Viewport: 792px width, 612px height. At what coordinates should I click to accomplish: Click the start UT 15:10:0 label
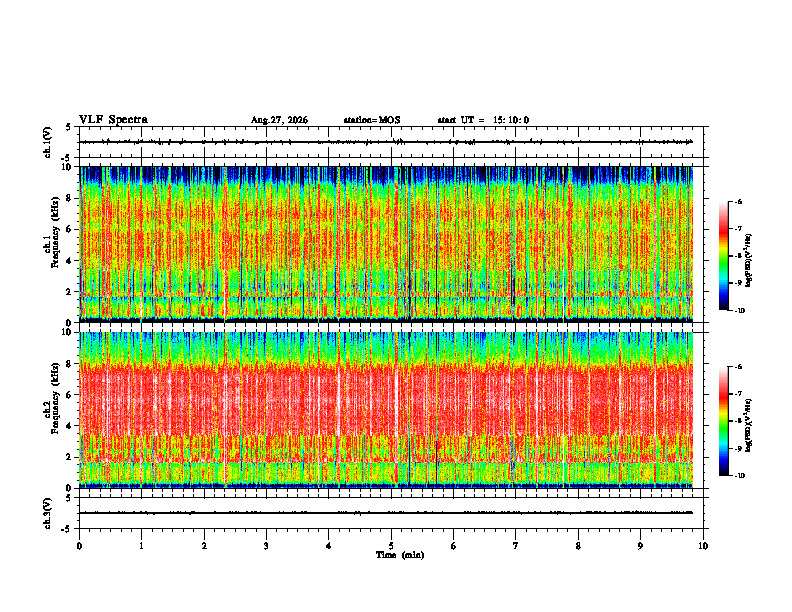click(483, 120)
